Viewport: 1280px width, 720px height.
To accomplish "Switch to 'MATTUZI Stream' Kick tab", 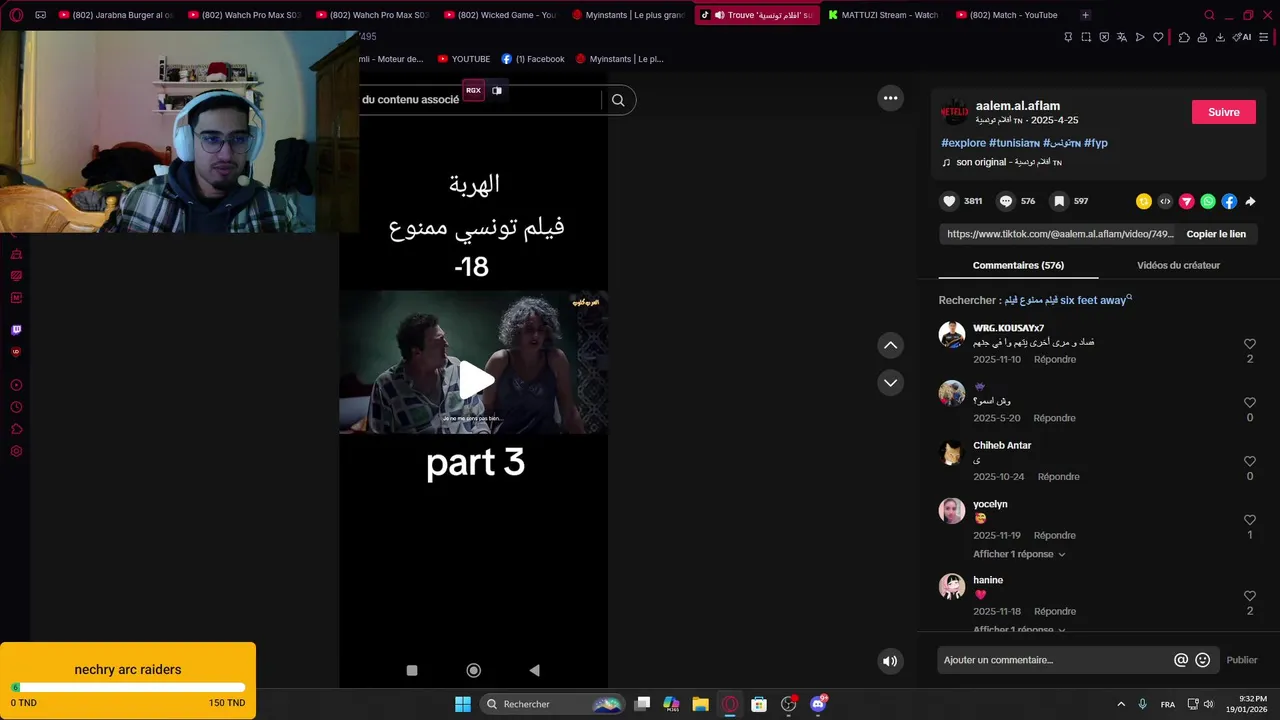I will click(883, 15).
